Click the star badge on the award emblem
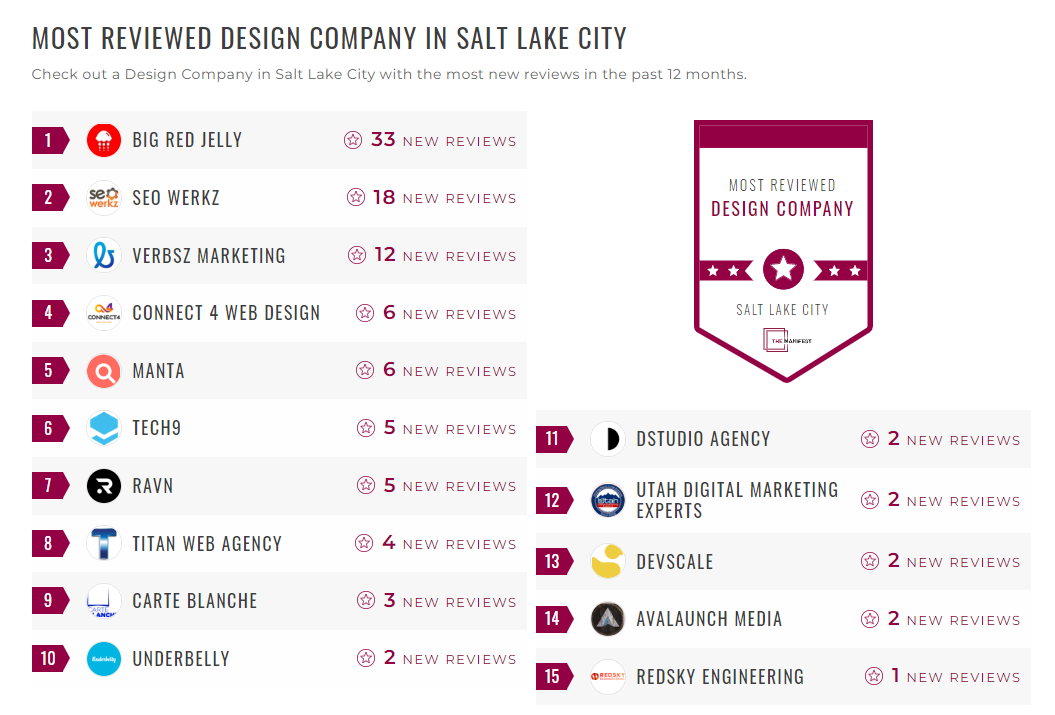 tap(783, 268)
